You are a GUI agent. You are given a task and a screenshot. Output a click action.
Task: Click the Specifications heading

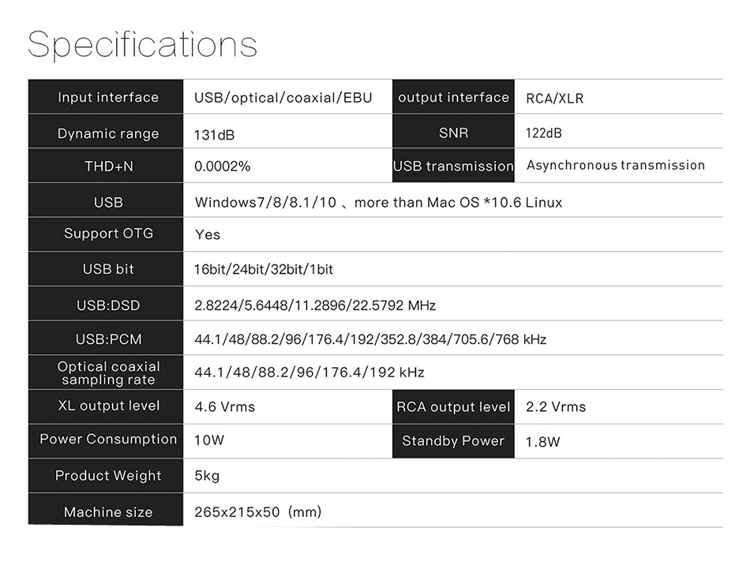pos(142,44)
